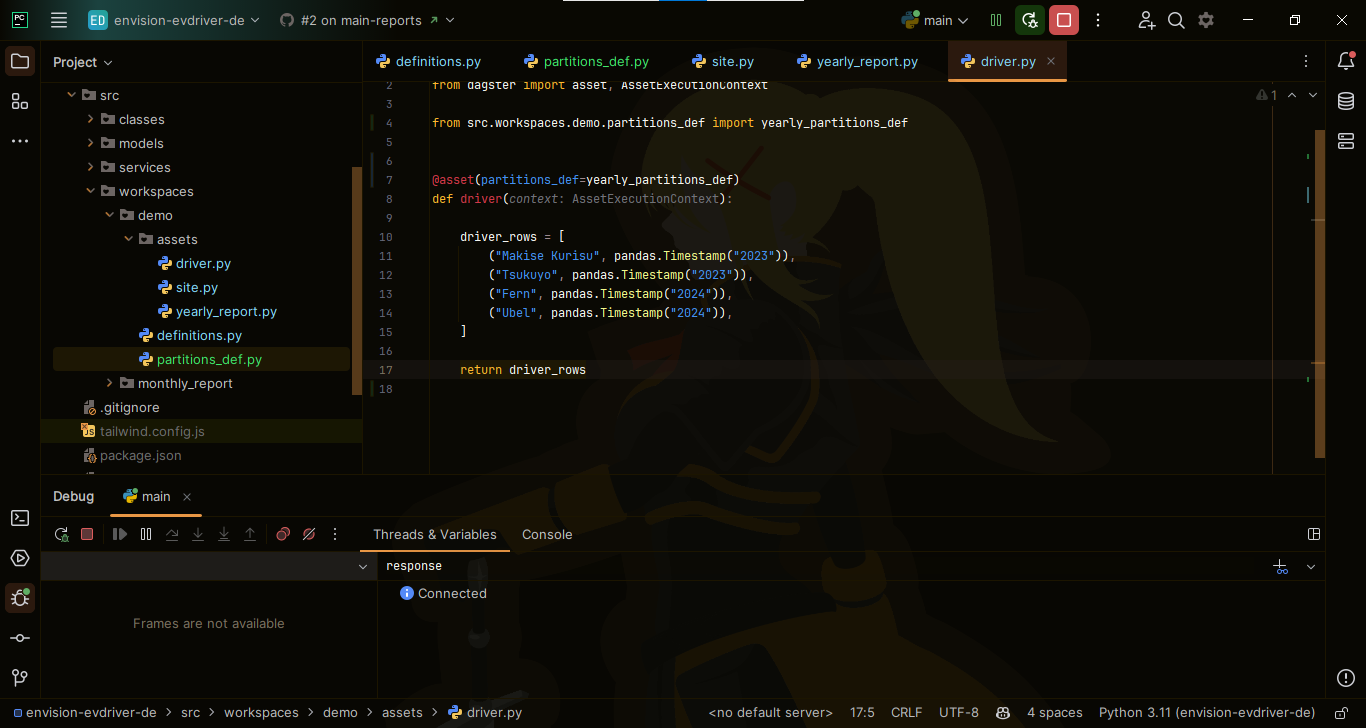The height and width of the screenshot is (728, 1366).
Task: Select tailwind.config.js in project tree
Action: click(x=152, y=431)
